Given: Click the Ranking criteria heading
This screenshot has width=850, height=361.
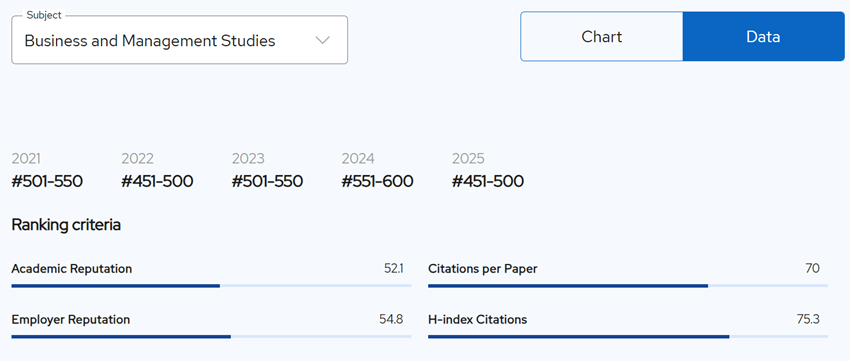Looking at the screenshot, I should coord(66,225).
